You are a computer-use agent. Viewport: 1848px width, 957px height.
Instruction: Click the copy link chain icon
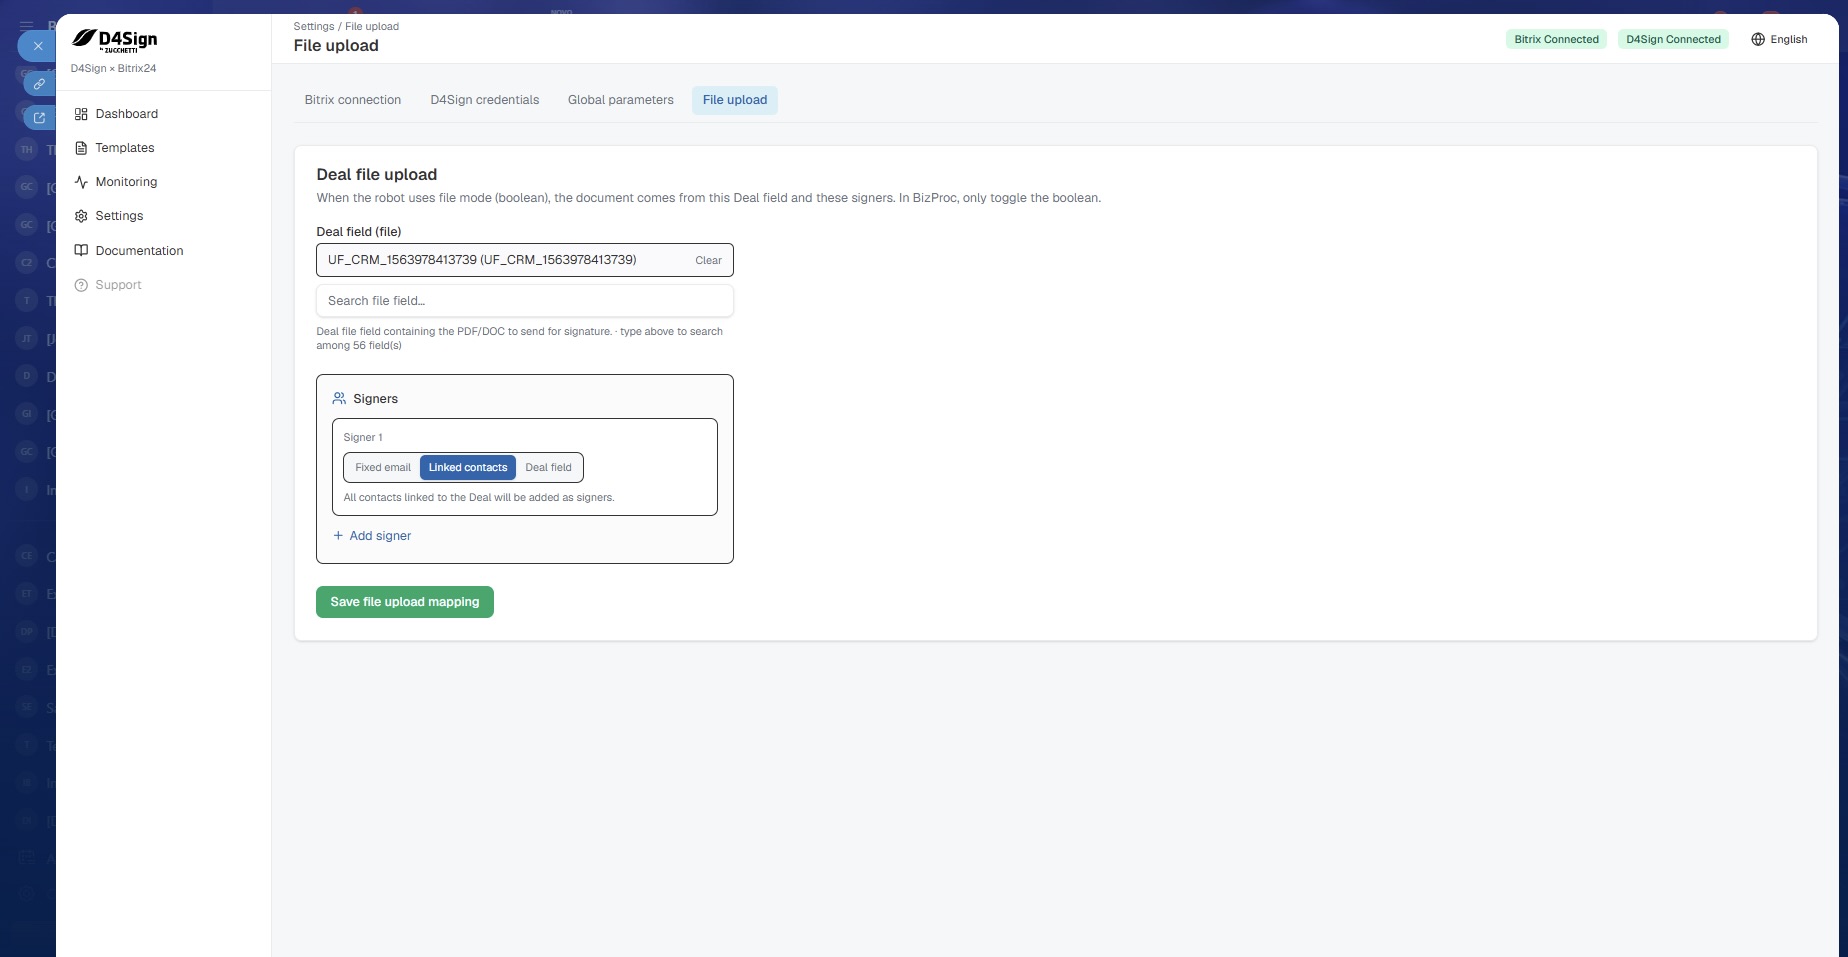click(39, 84)
